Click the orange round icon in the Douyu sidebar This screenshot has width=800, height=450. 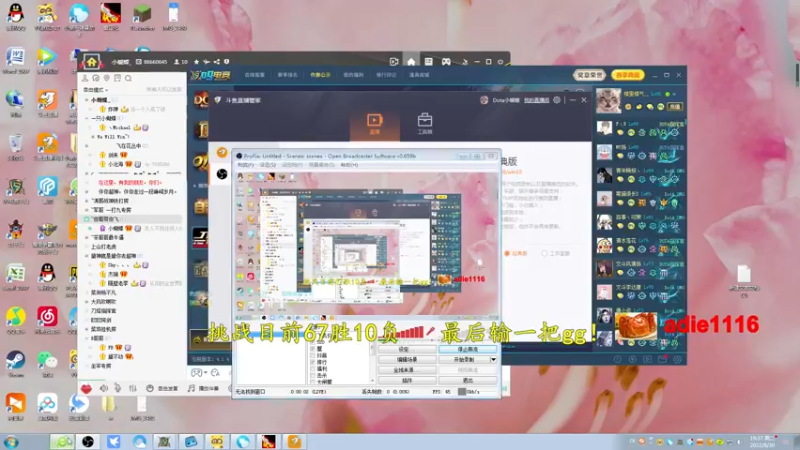(x=222, y=152)
